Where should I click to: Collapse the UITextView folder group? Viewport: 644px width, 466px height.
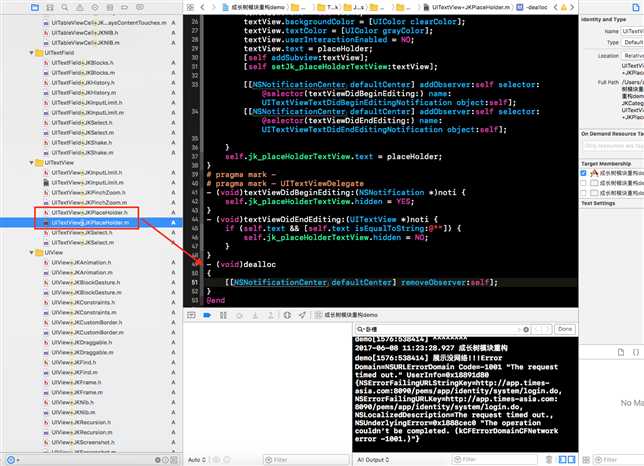point(31,163)
